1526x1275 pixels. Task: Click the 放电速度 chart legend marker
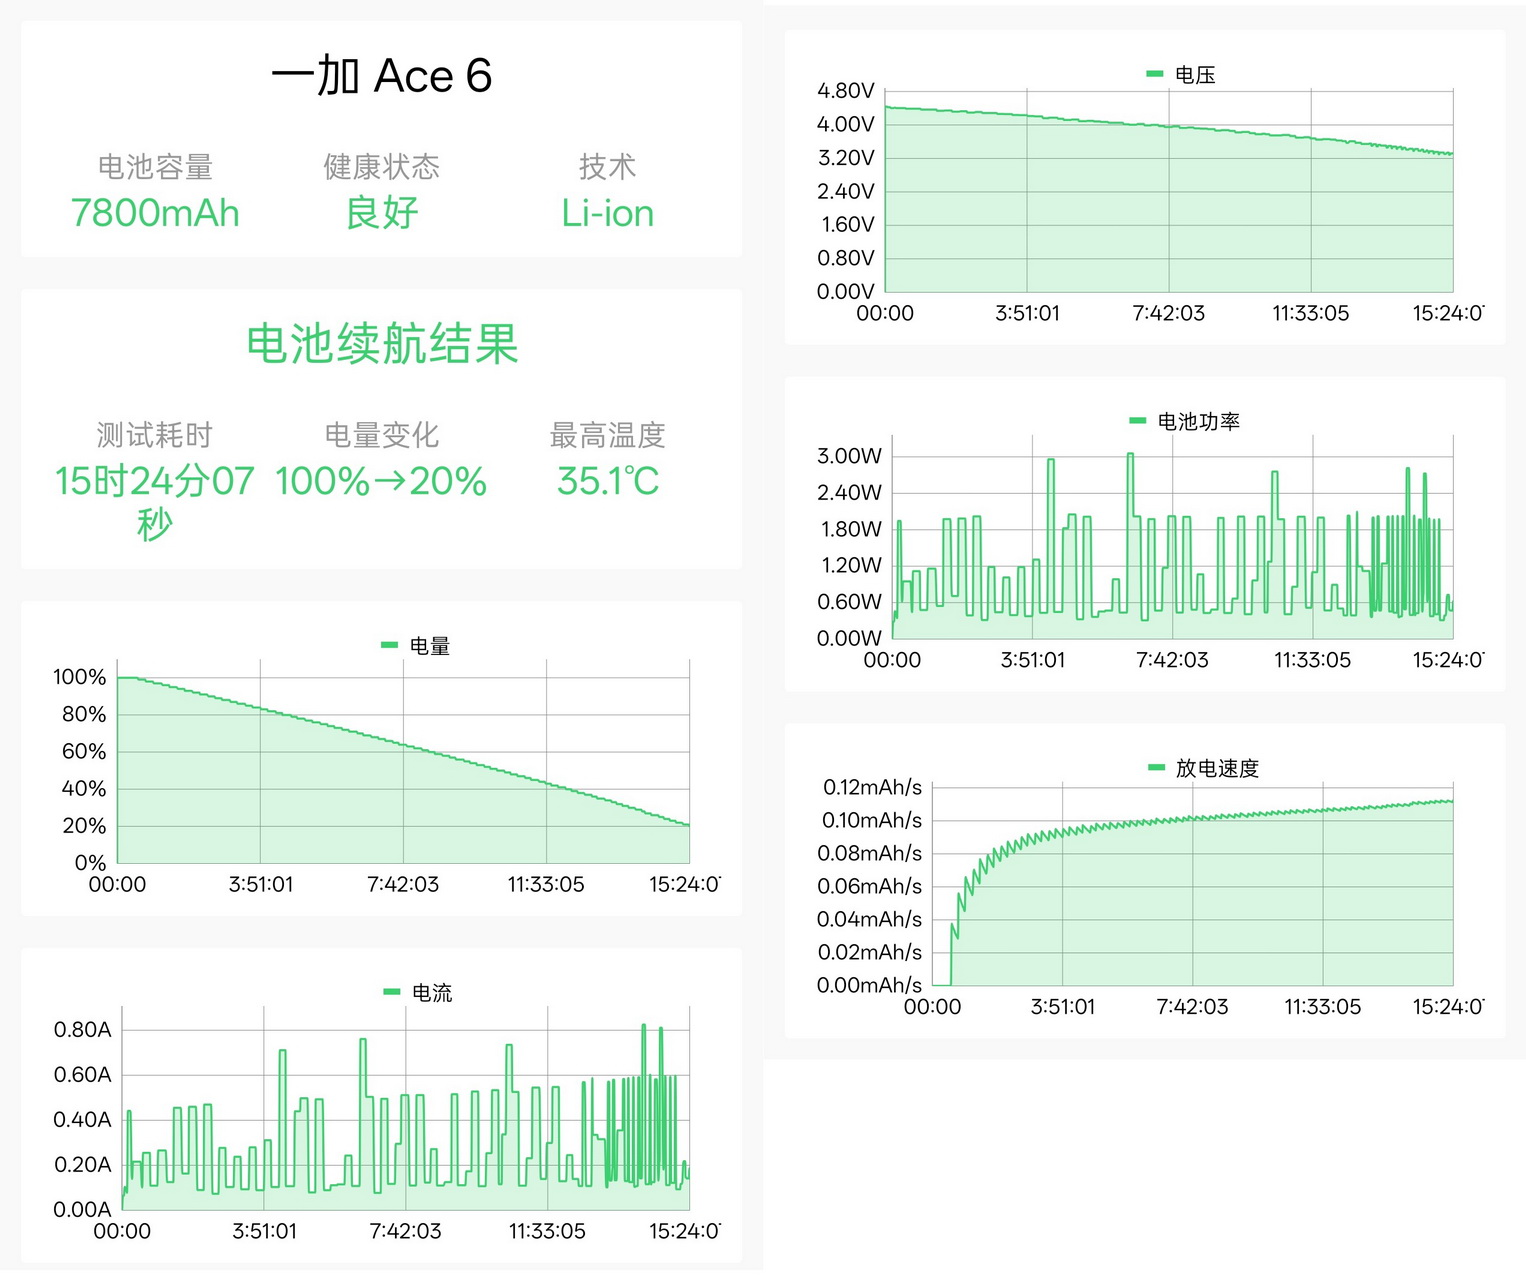(x=1155, y=768)
